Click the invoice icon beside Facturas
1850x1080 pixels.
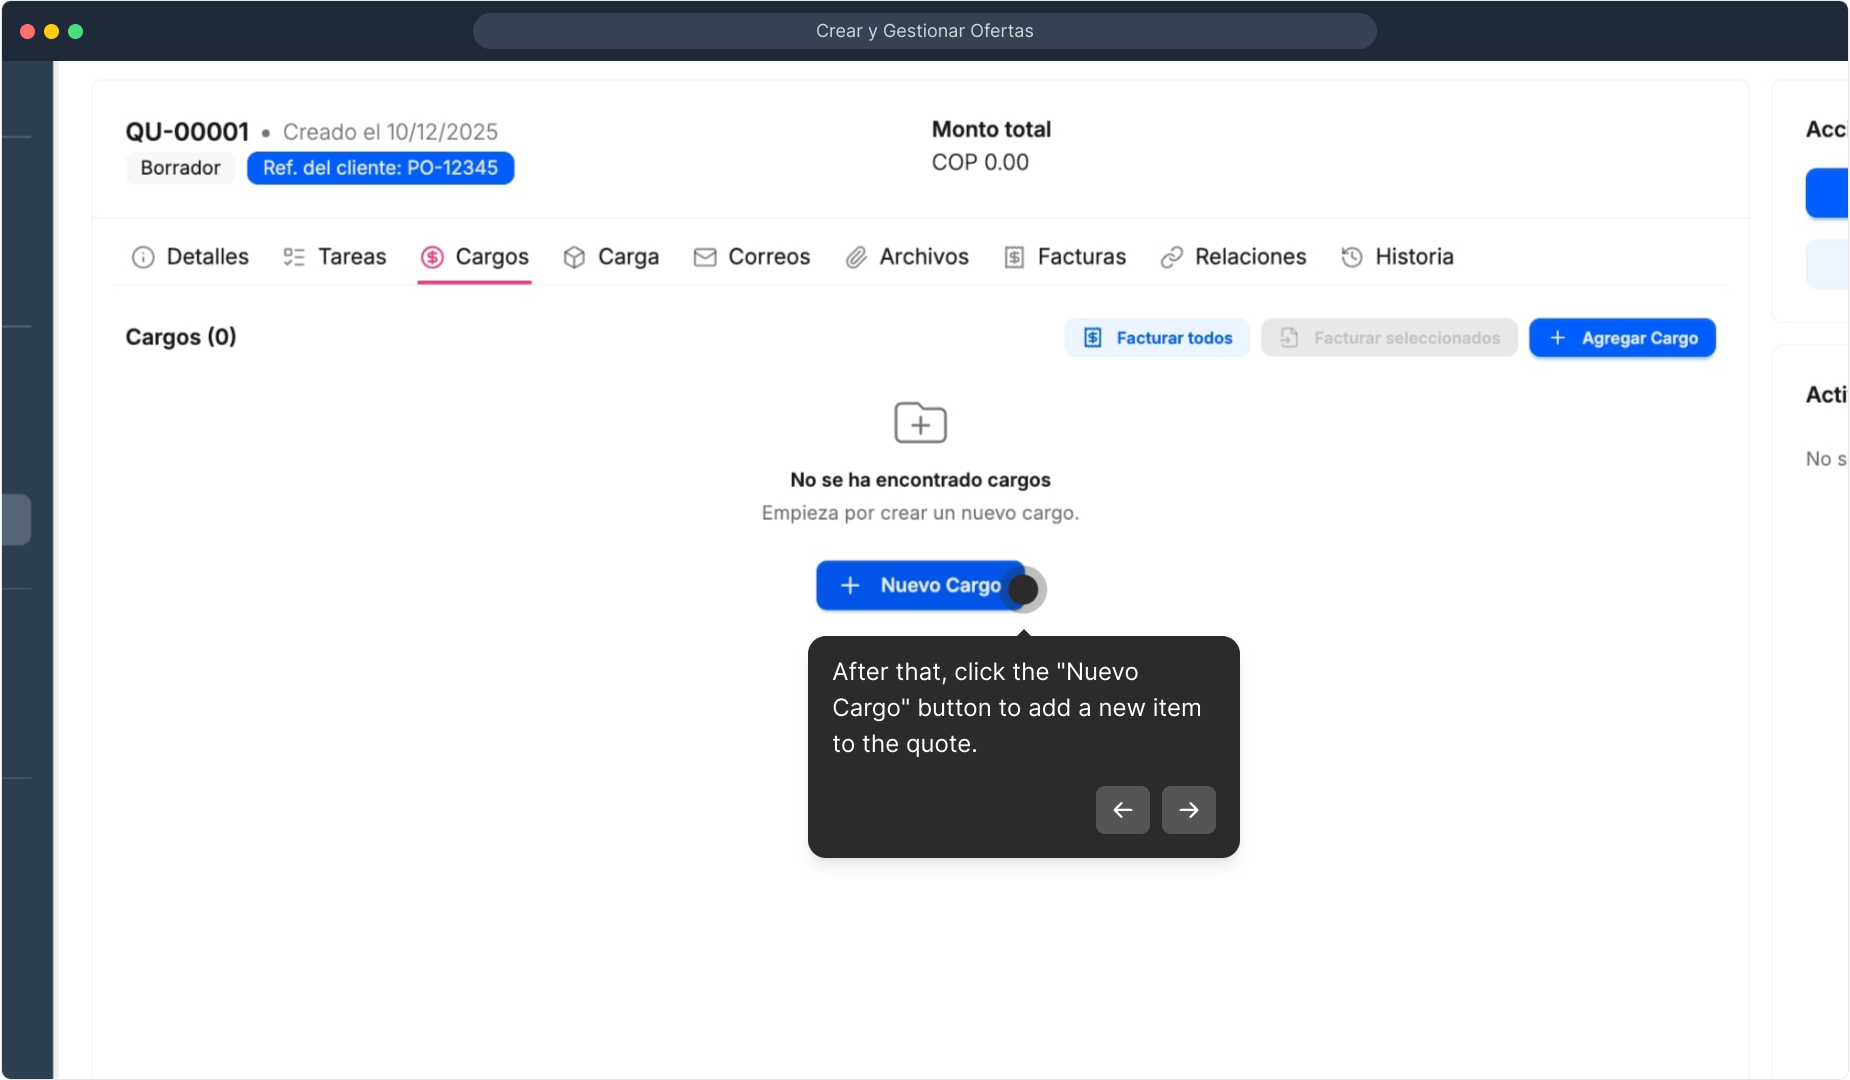[1014, 258]
